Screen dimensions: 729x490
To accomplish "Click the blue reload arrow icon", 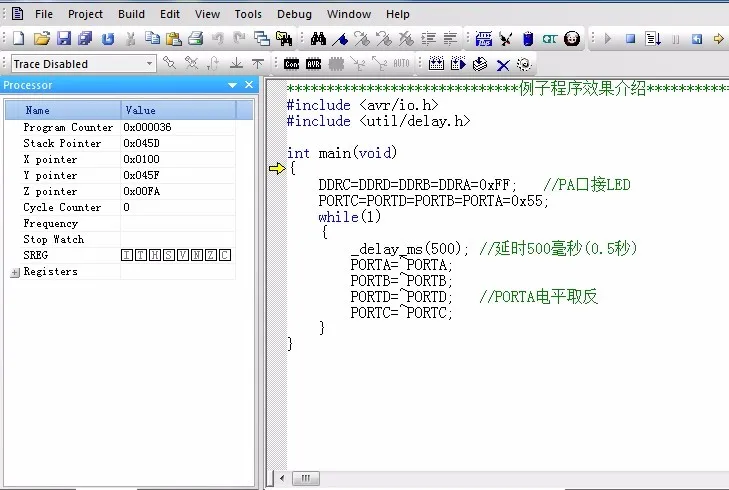I will 108,39.
